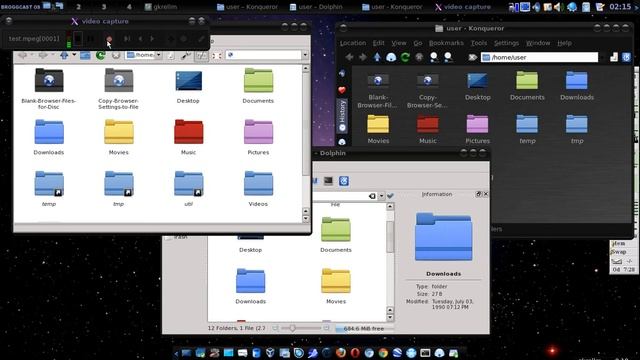The height and width of the screenshot is (360, 640).
Task: Click the record button in video capture
Action: tap(109, 39)
